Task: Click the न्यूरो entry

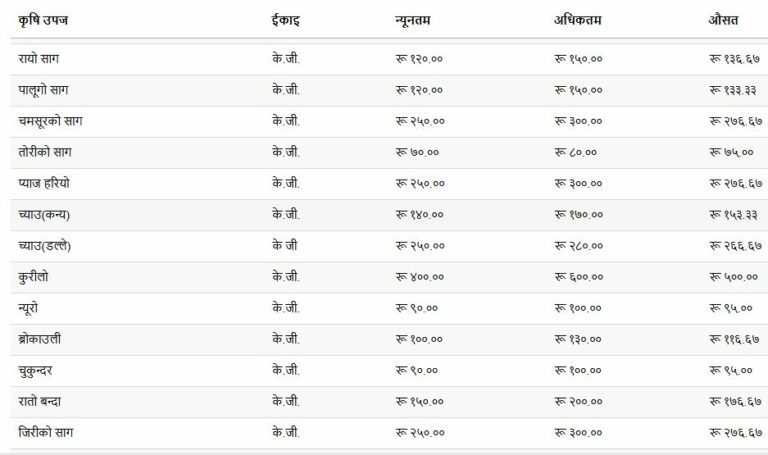Action: coord(28,308)
